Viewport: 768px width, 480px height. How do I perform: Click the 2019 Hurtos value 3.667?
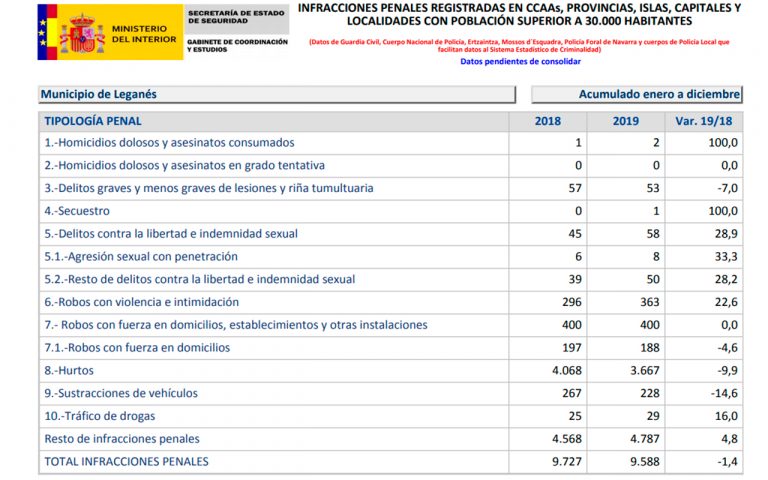coord(645,371)
